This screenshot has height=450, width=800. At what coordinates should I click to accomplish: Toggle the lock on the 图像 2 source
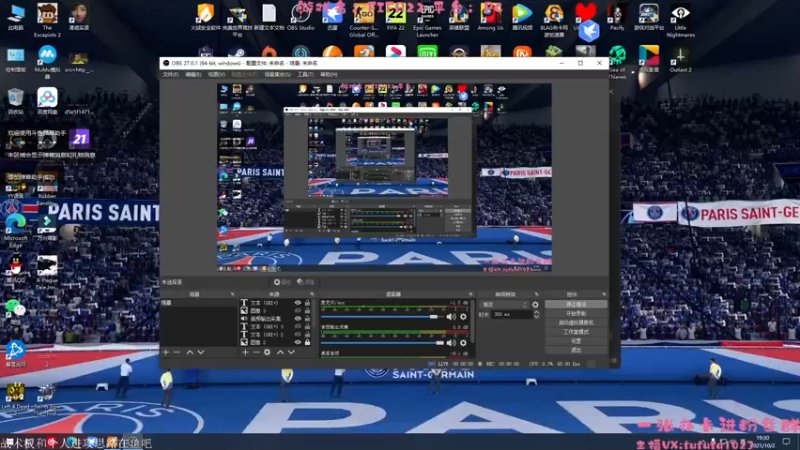307,342
